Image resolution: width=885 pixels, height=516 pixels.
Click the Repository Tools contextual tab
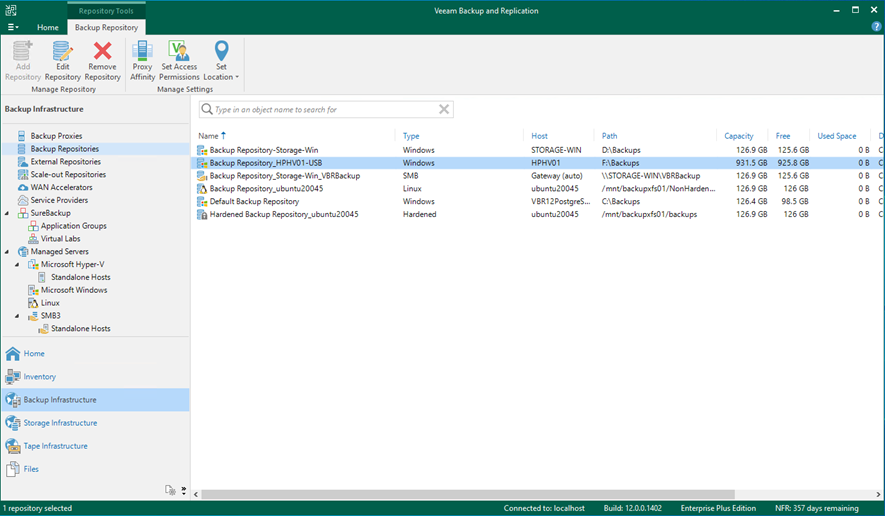pos(106,11)
